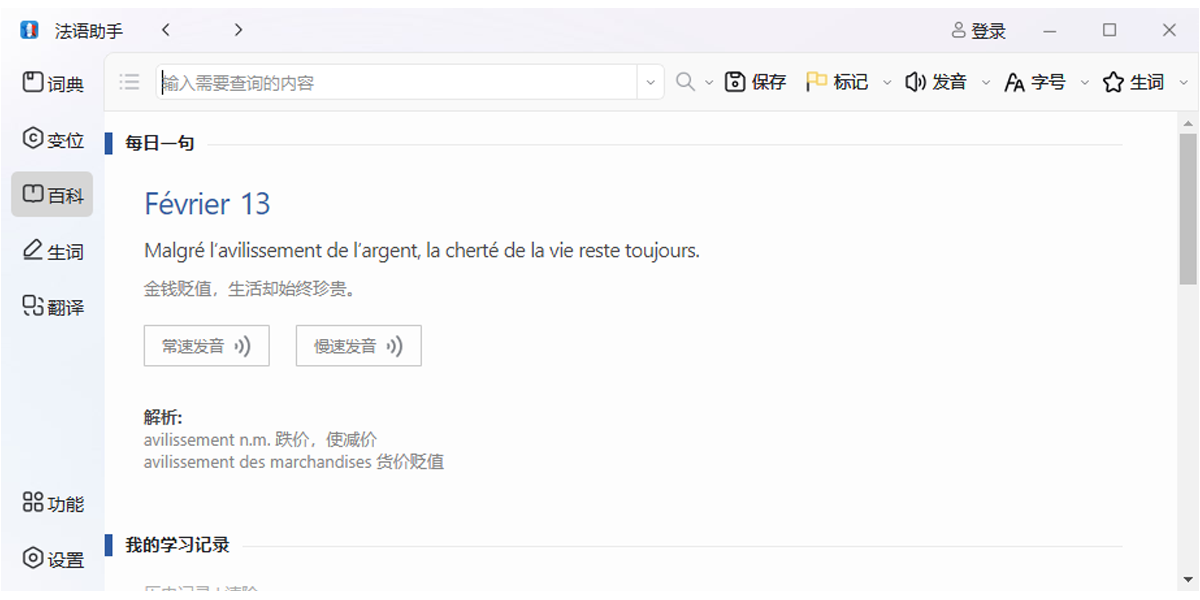Expand the search box history dropdown

(651, 82)
